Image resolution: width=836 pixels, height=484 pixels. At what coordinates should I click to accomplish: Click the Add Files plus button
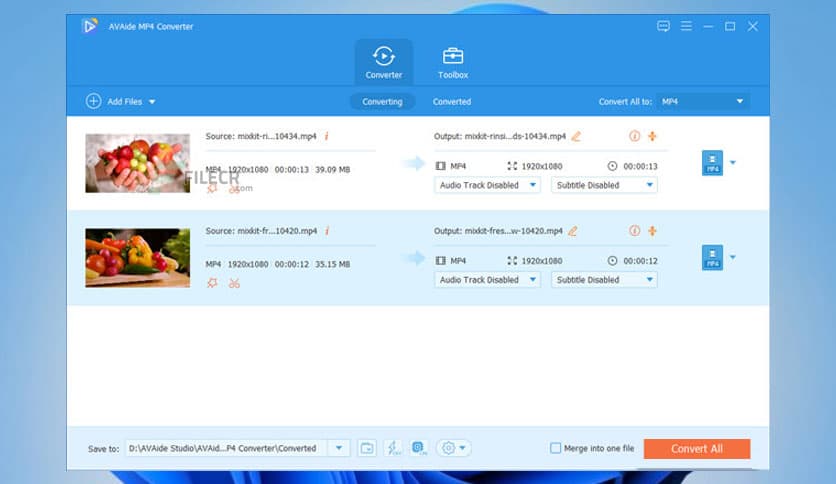[x=93, y=101]
